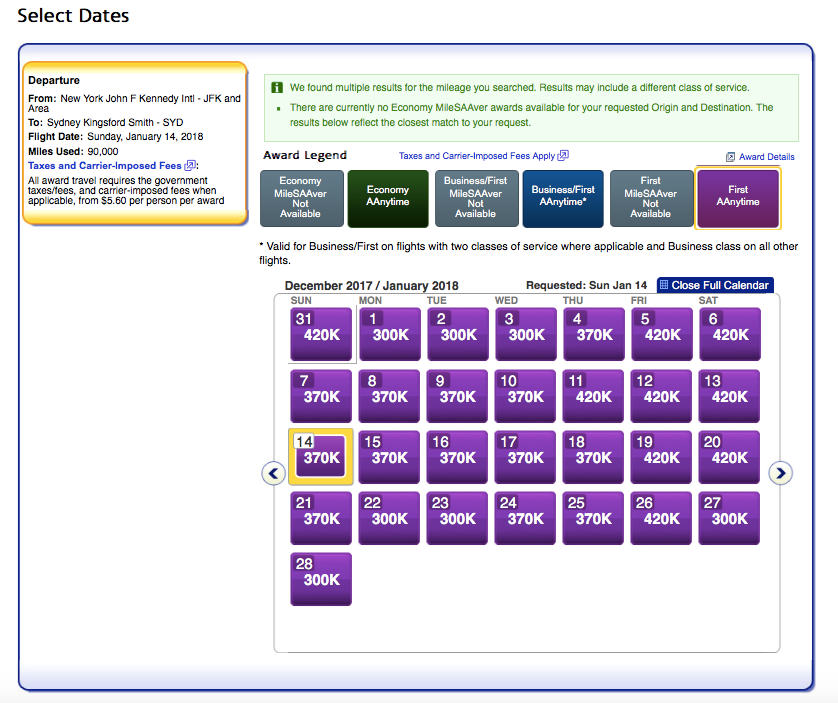Select the First AAnytime award tab

tap(737, 196)
